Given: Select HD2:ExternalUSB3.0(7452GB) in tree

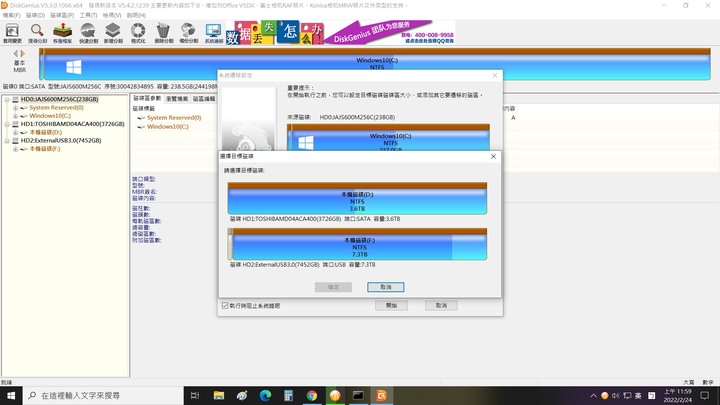Looking at the screenshot, I should coord(61,141).
